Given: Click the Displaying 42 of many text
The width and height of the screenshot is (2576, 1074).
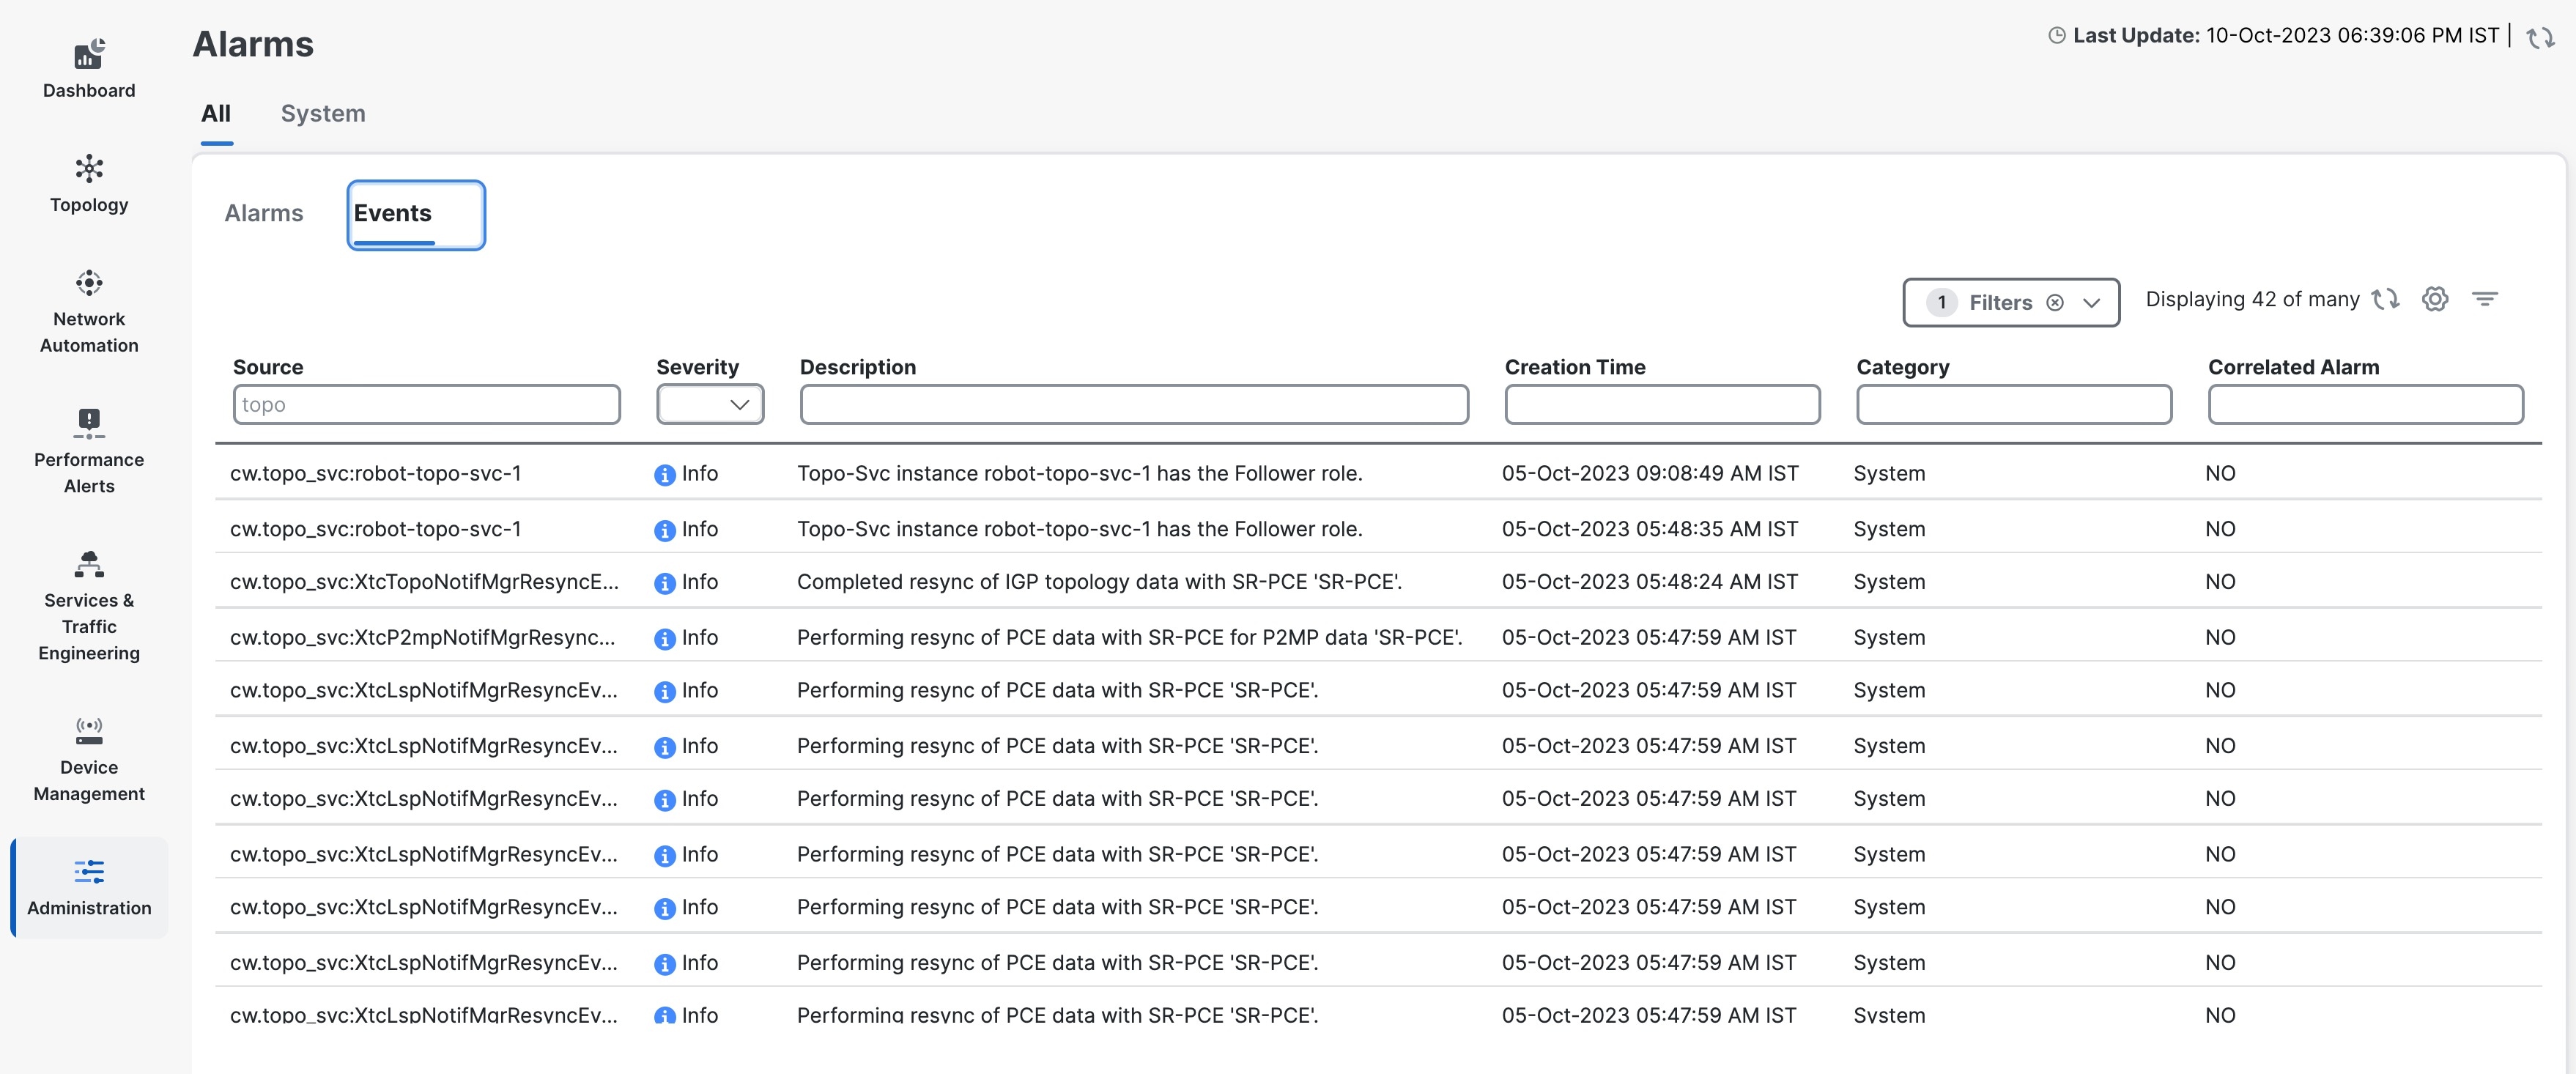Looking at the screenshot, I should 2252,299.
